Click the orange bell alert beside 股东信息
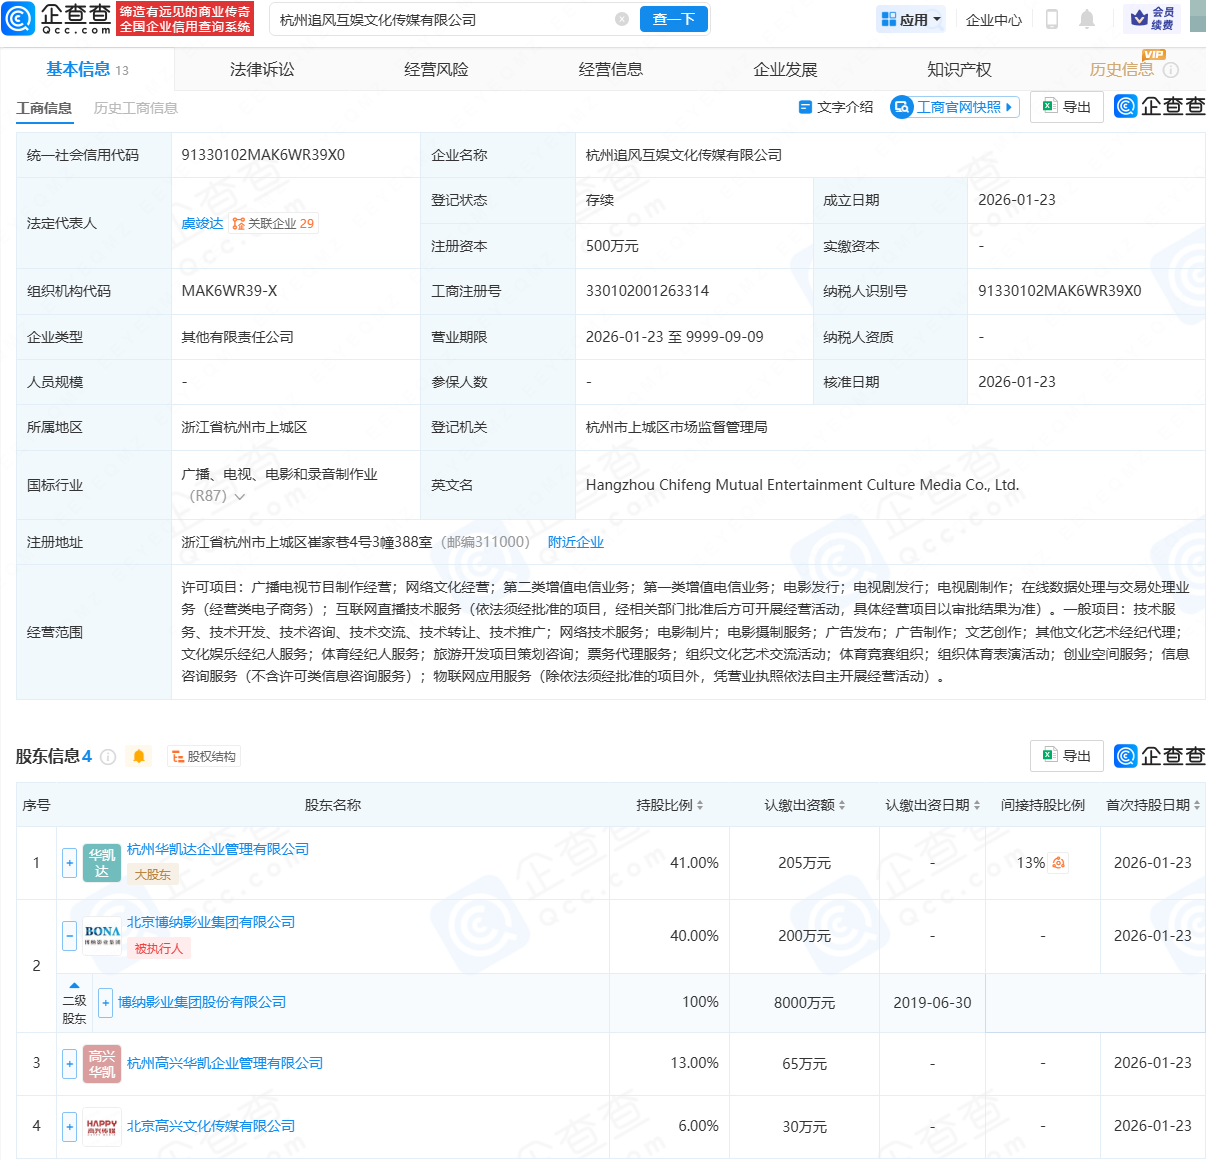Screen dimensions: 1206x1160 pyautogui.click(x=139, y=757)
